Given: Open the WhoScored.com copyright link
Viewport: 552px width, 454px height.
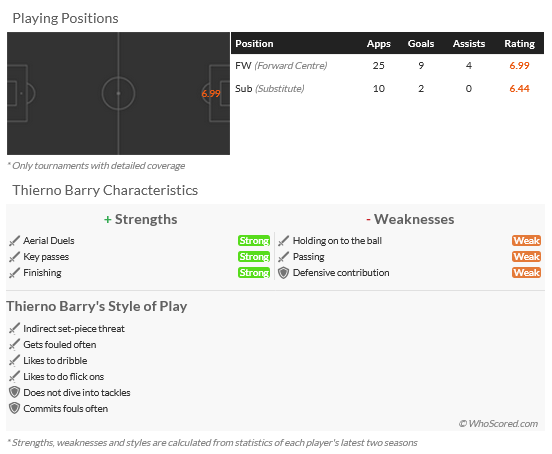Looking at the screenshot, I should pyautogui.click(x=498, y=423).
